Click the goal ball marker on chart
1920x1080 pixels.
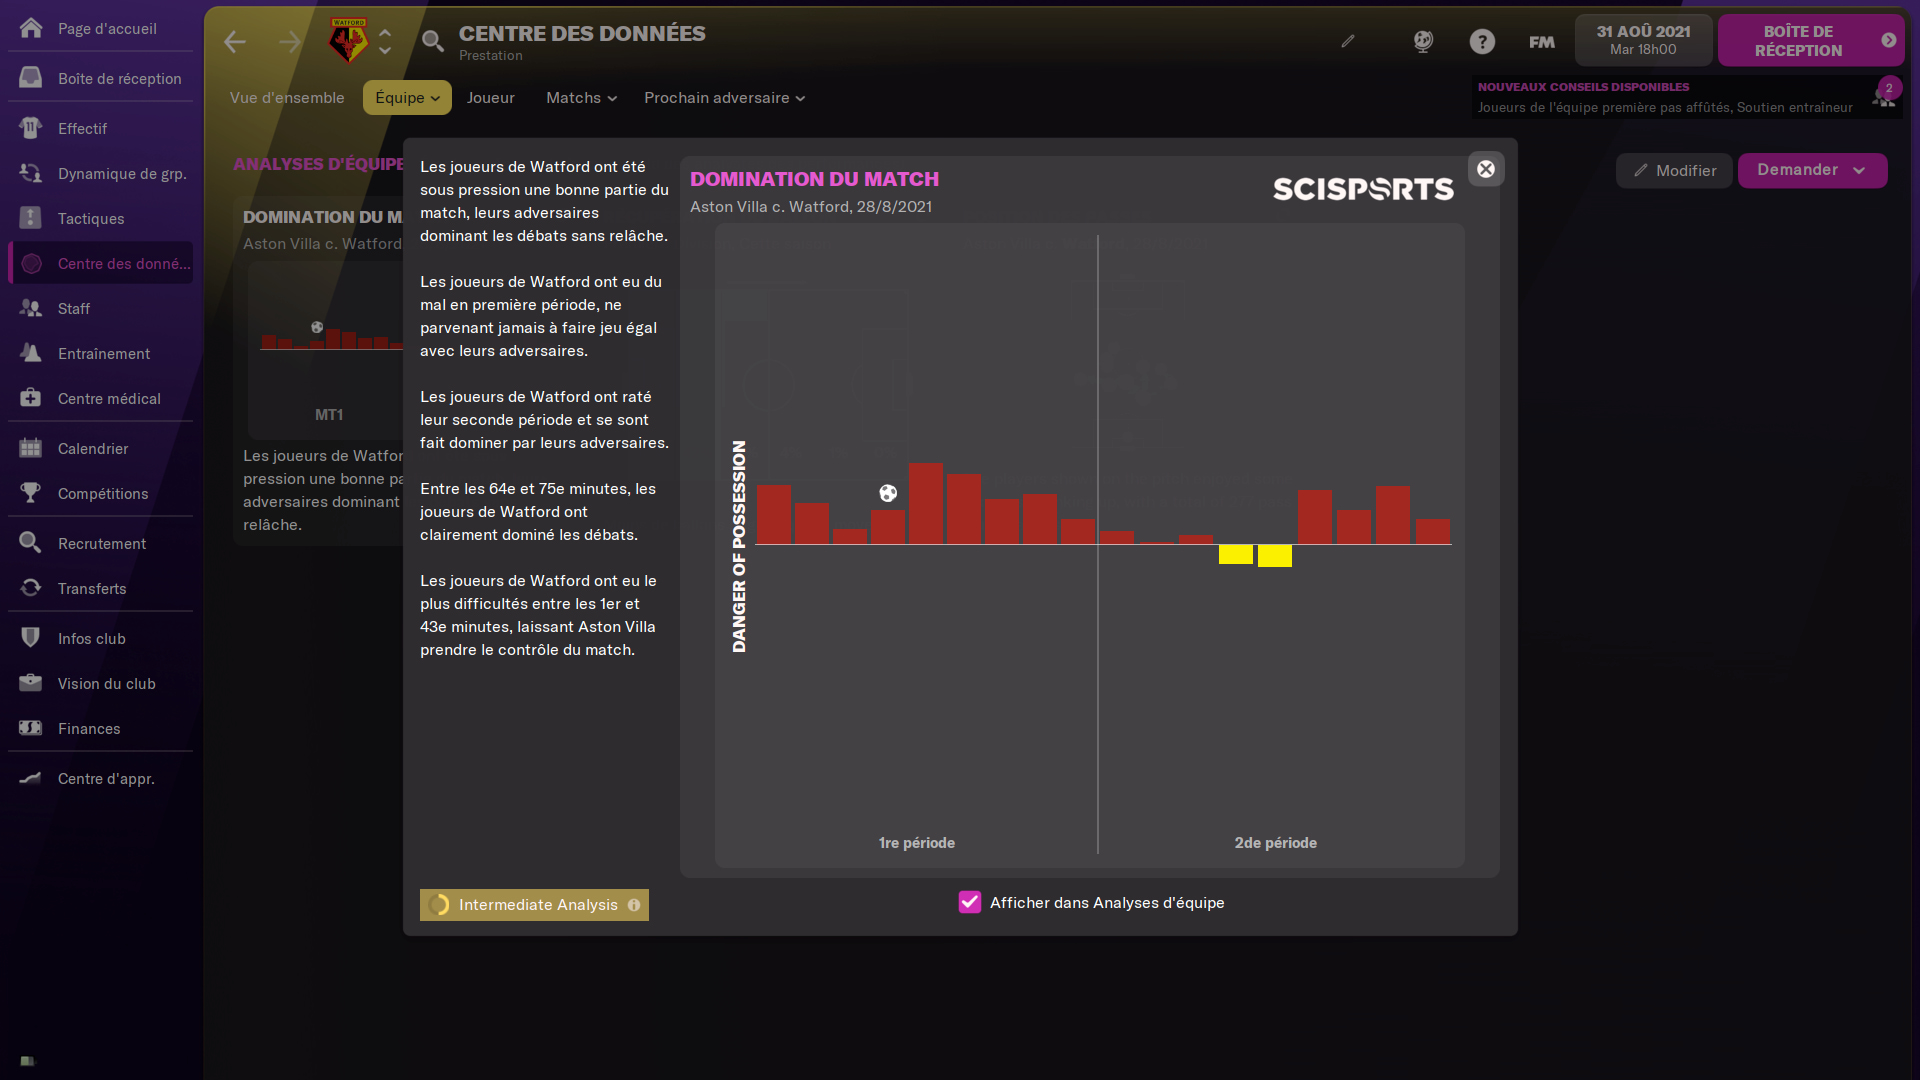click(888, 493)
